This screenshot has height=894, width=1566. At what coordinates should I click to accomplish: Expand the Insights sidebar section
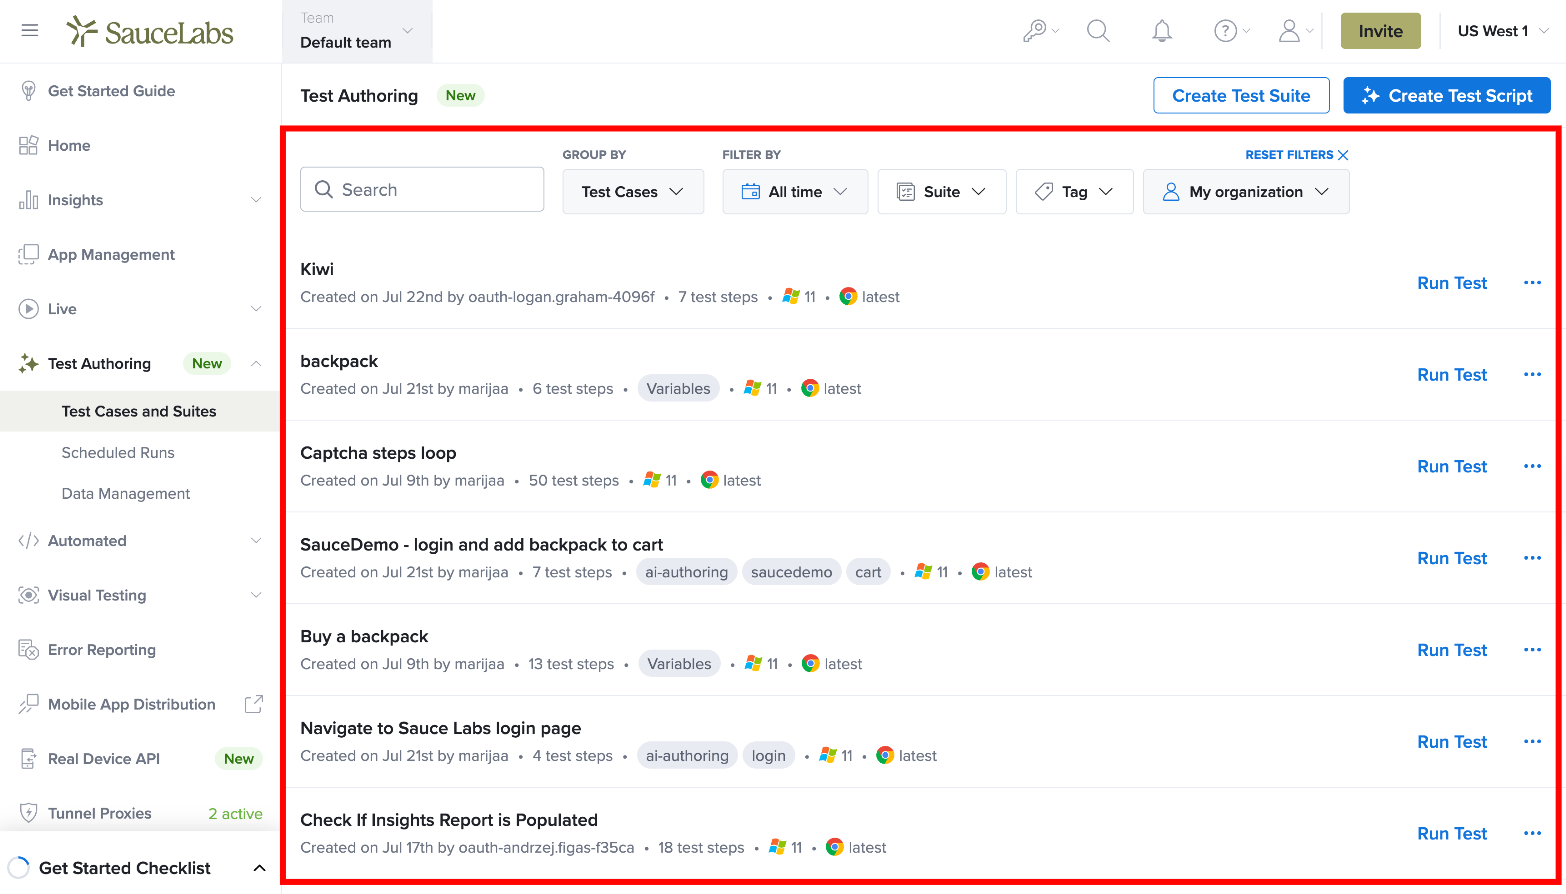[x=256, y=200]
